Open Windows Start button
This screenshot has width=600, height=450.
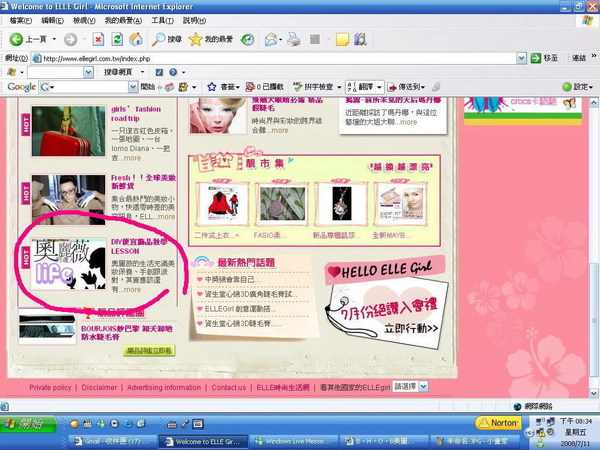pyautogui.click(x=28, y=424)
